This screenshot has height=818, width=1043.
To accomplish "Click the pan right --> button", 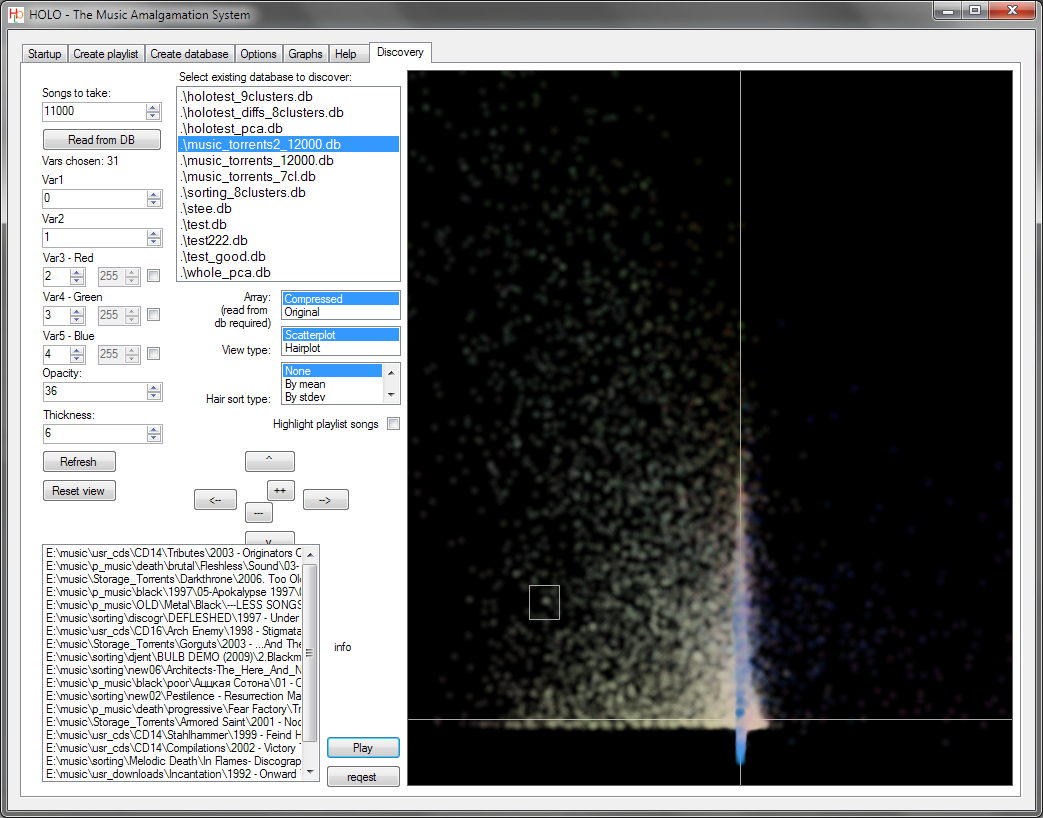I will tap(325, 499).
